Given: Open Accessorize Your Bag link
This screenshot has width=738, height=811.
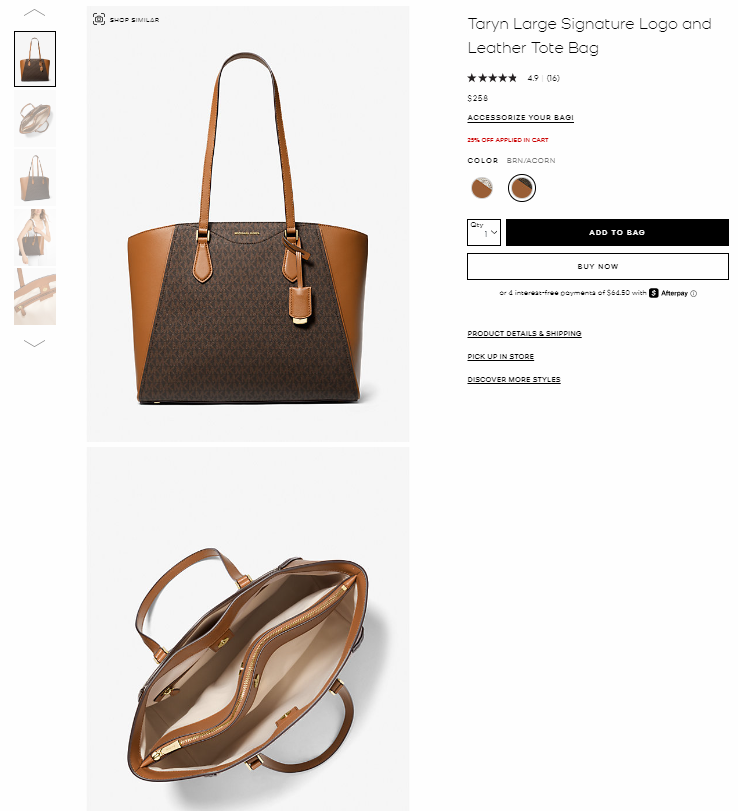Looking at the screenshot, I should (x=520, y=117).
